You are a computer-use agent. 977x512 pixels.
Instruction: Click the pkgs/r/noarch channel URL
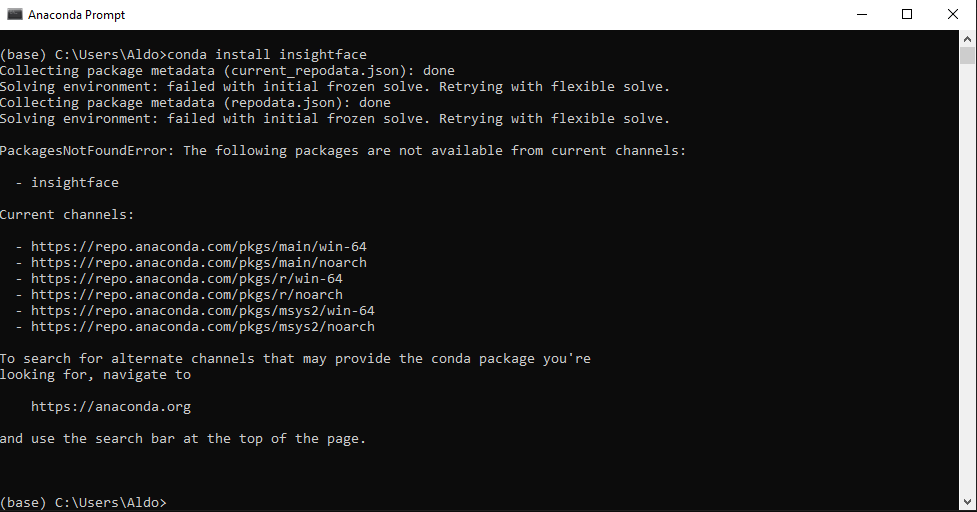pos(186,294)
